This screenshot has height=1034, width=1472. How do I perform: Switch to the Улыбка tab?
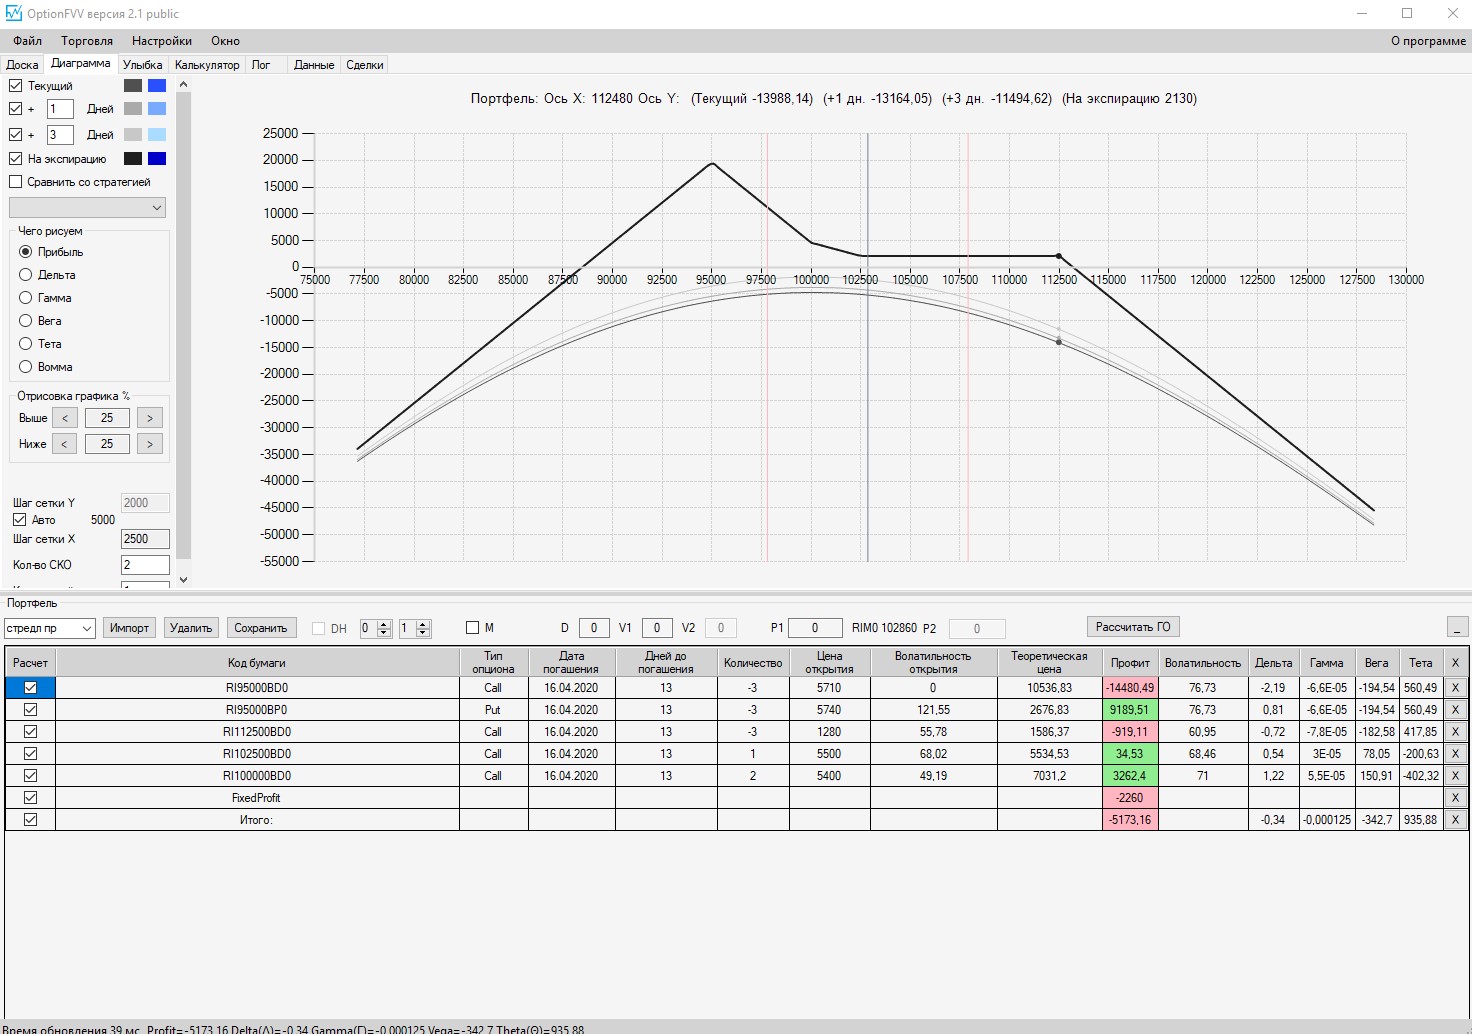click(143, 65)
